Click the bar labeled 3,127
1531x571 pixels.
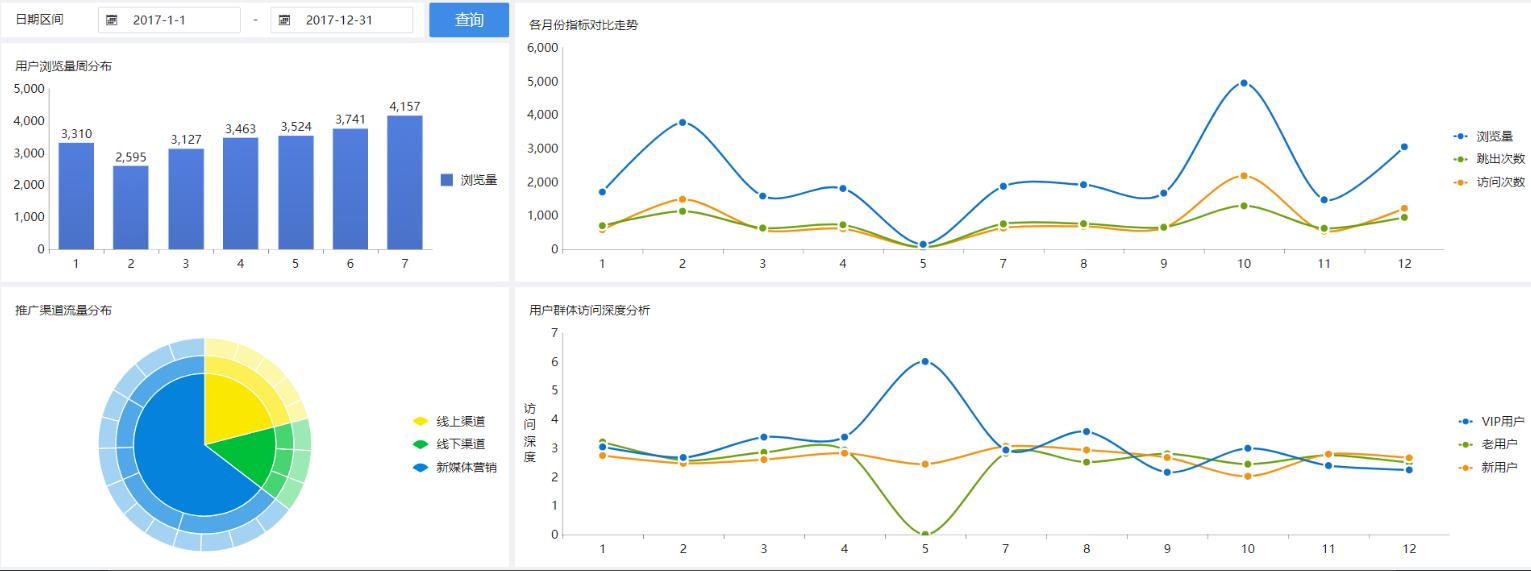pyautogui.click(x=186, y=199)
